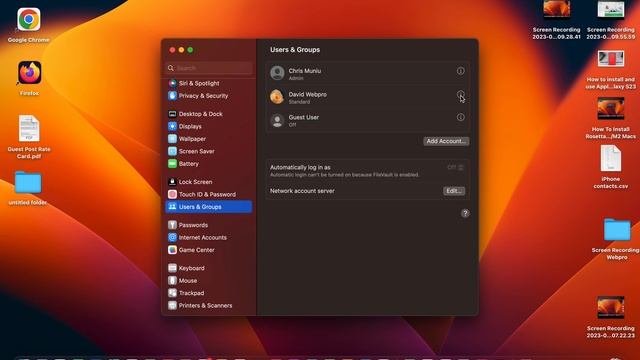The width and height of the screenshot is (640, 360).
Task: Select Users & Groups sidebar item
Action: pos(209,207)
